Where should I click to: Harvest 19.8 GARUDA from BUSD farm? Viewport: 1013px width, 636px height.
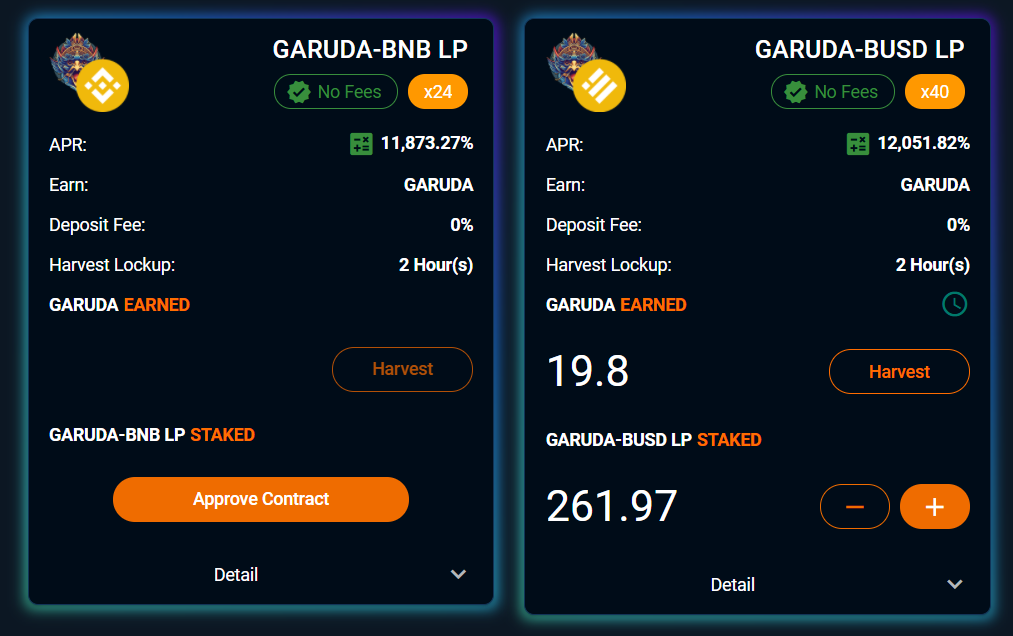tap(899, 372)
